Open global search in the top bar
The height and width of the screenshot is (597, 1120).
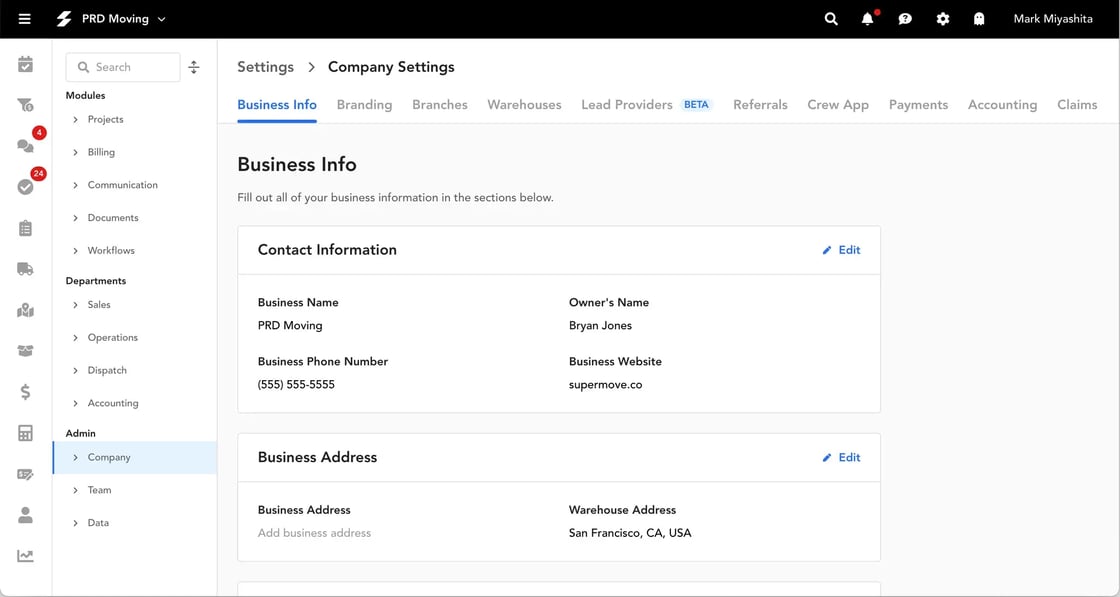830,18
